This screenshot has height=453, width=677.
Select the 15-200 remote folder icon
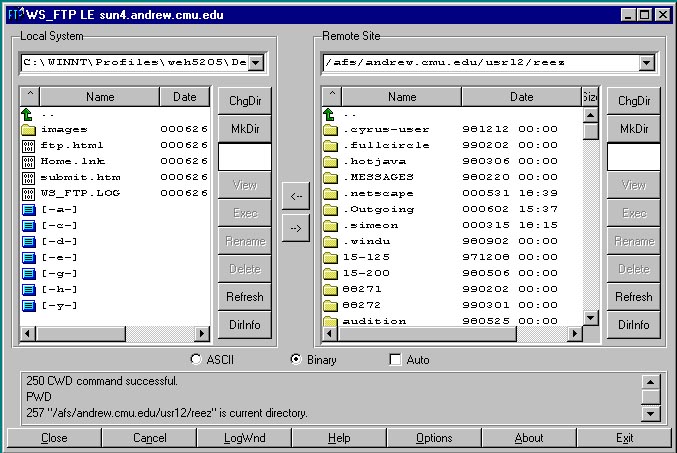tap(330, 273)
